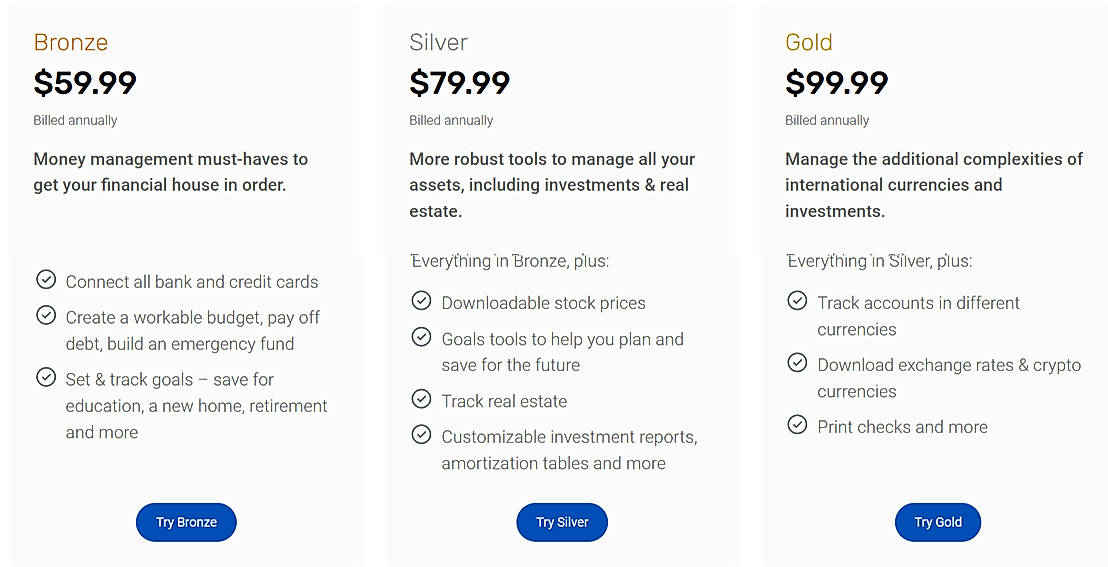Viewport: 1108px width, 567px height.
Task: Click checkmark icon beside Connect all bank cards
Action: (x=45, y=280)
